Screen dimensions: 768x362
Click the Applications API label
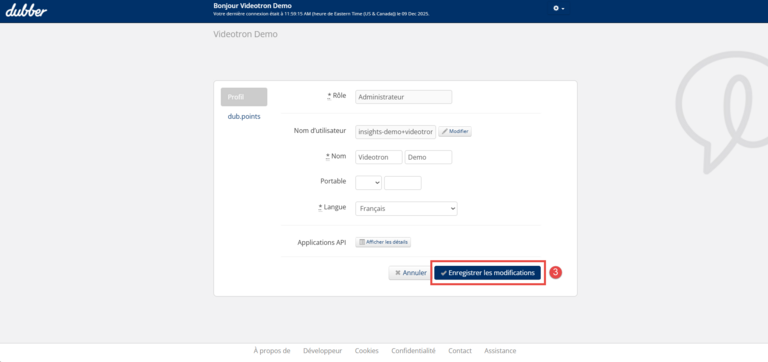coord(322,242)
